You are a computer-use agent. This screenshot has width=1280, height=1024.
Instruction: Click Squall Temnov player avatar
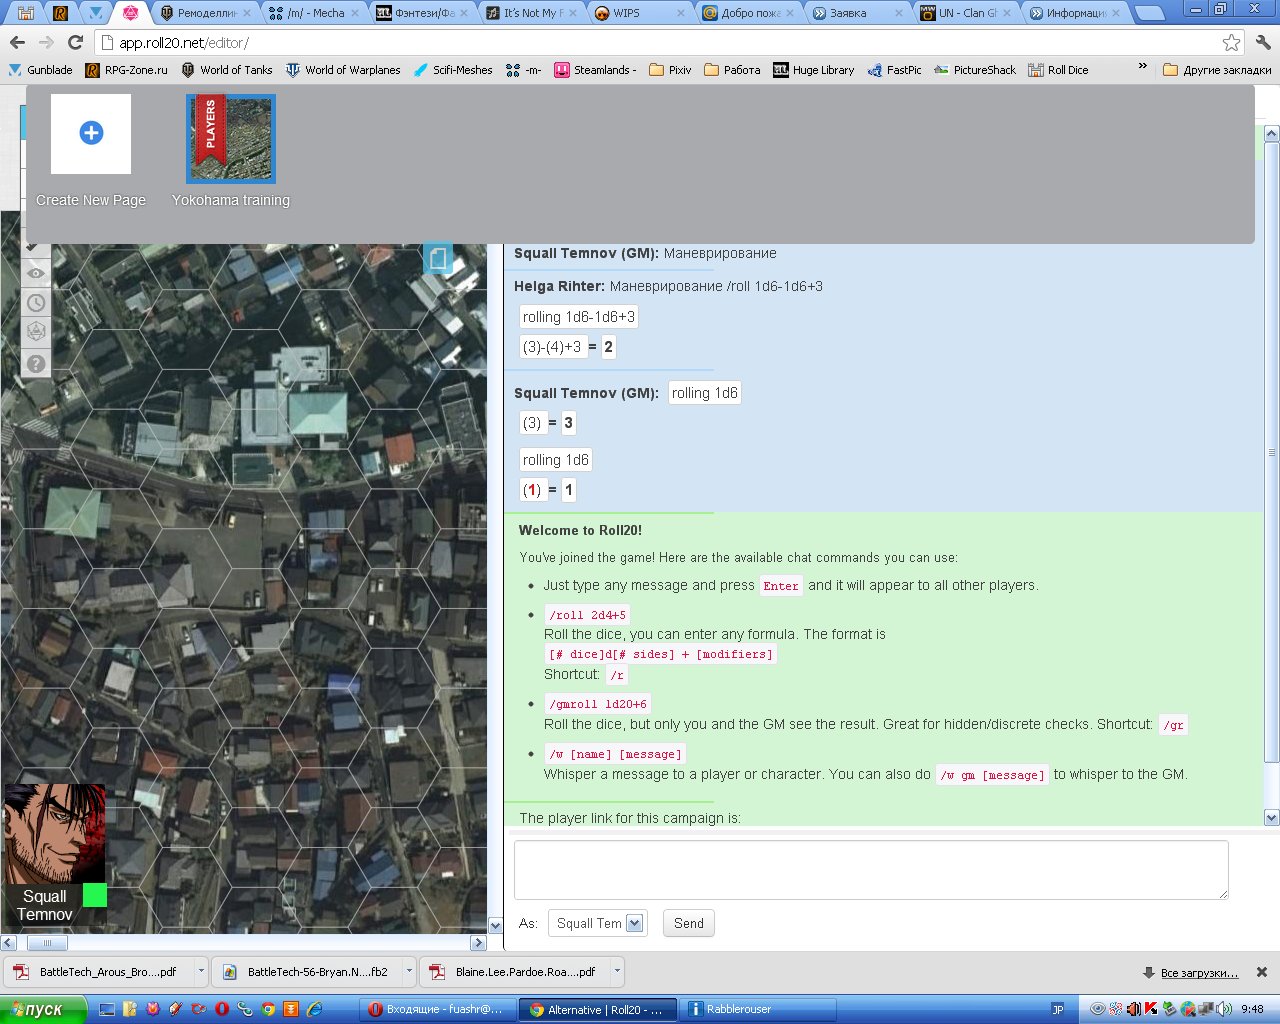click(55, 834)
